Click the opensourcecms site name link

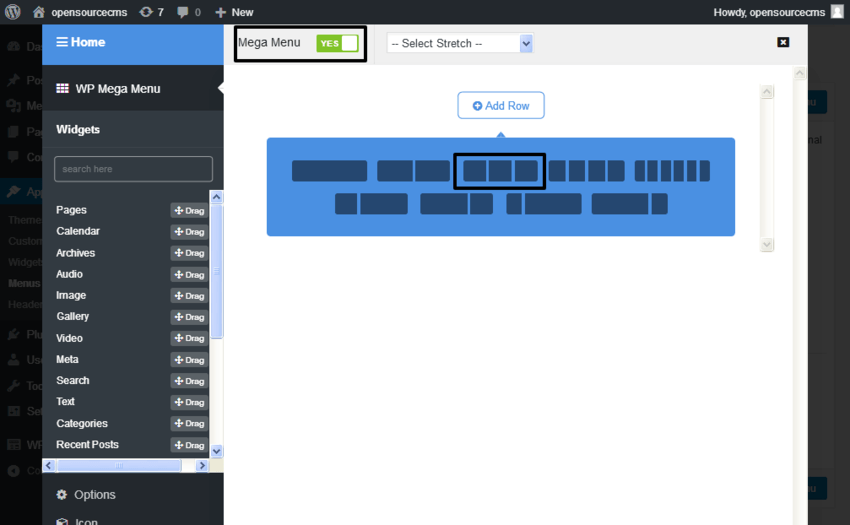89,12
